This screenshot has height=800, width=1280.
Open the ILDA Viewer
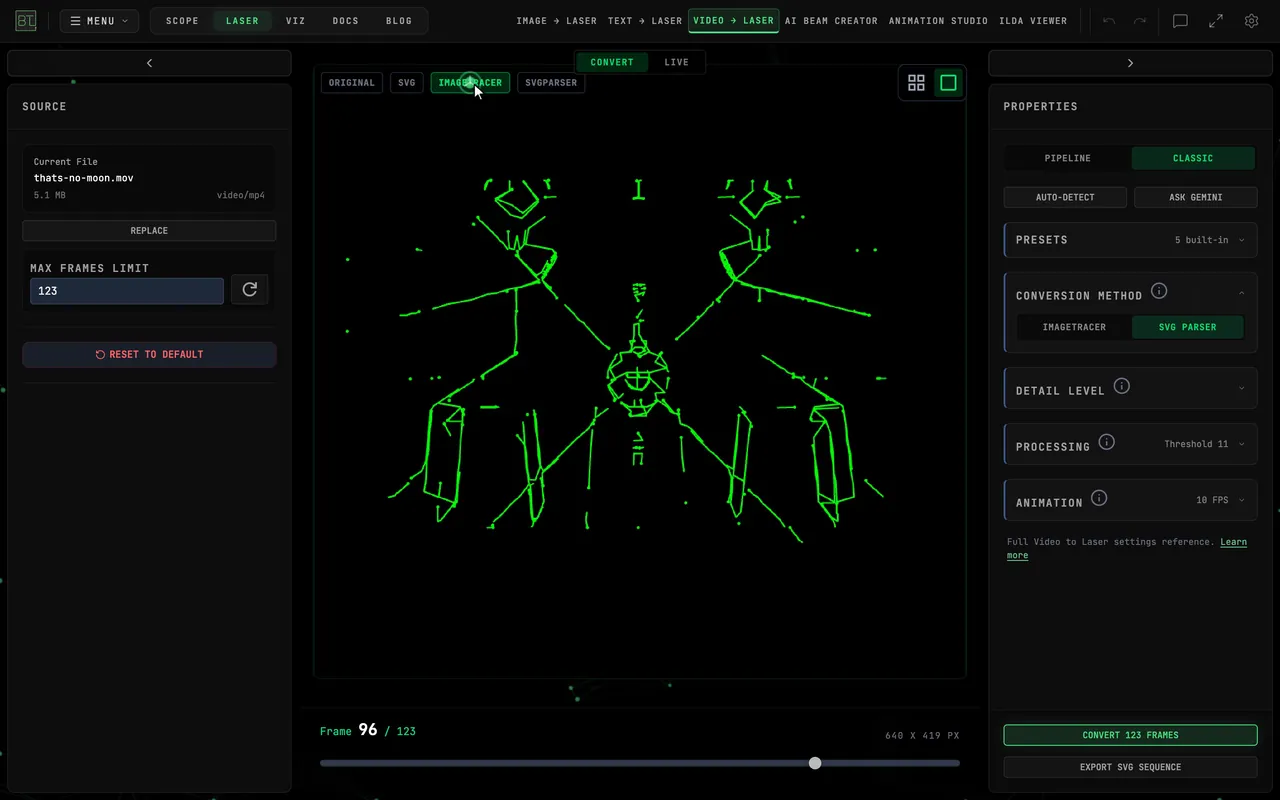click(x=1034, y=21)
